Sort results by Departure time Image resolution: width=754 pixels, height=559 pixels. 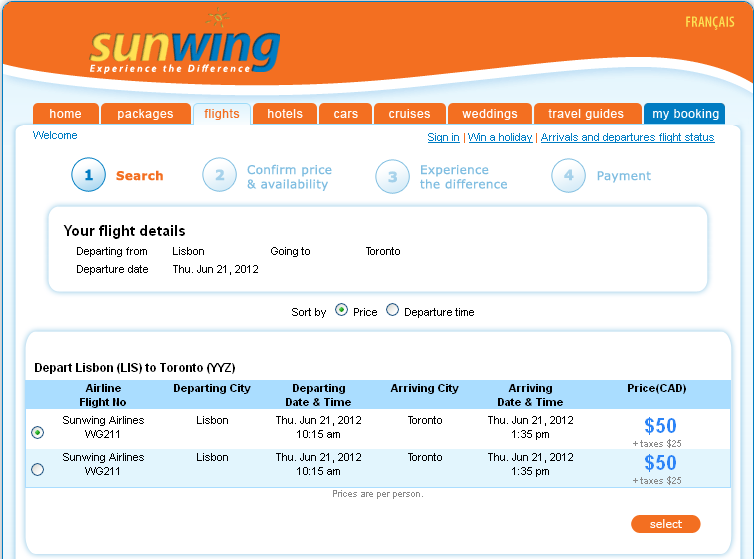coord(392,310)
